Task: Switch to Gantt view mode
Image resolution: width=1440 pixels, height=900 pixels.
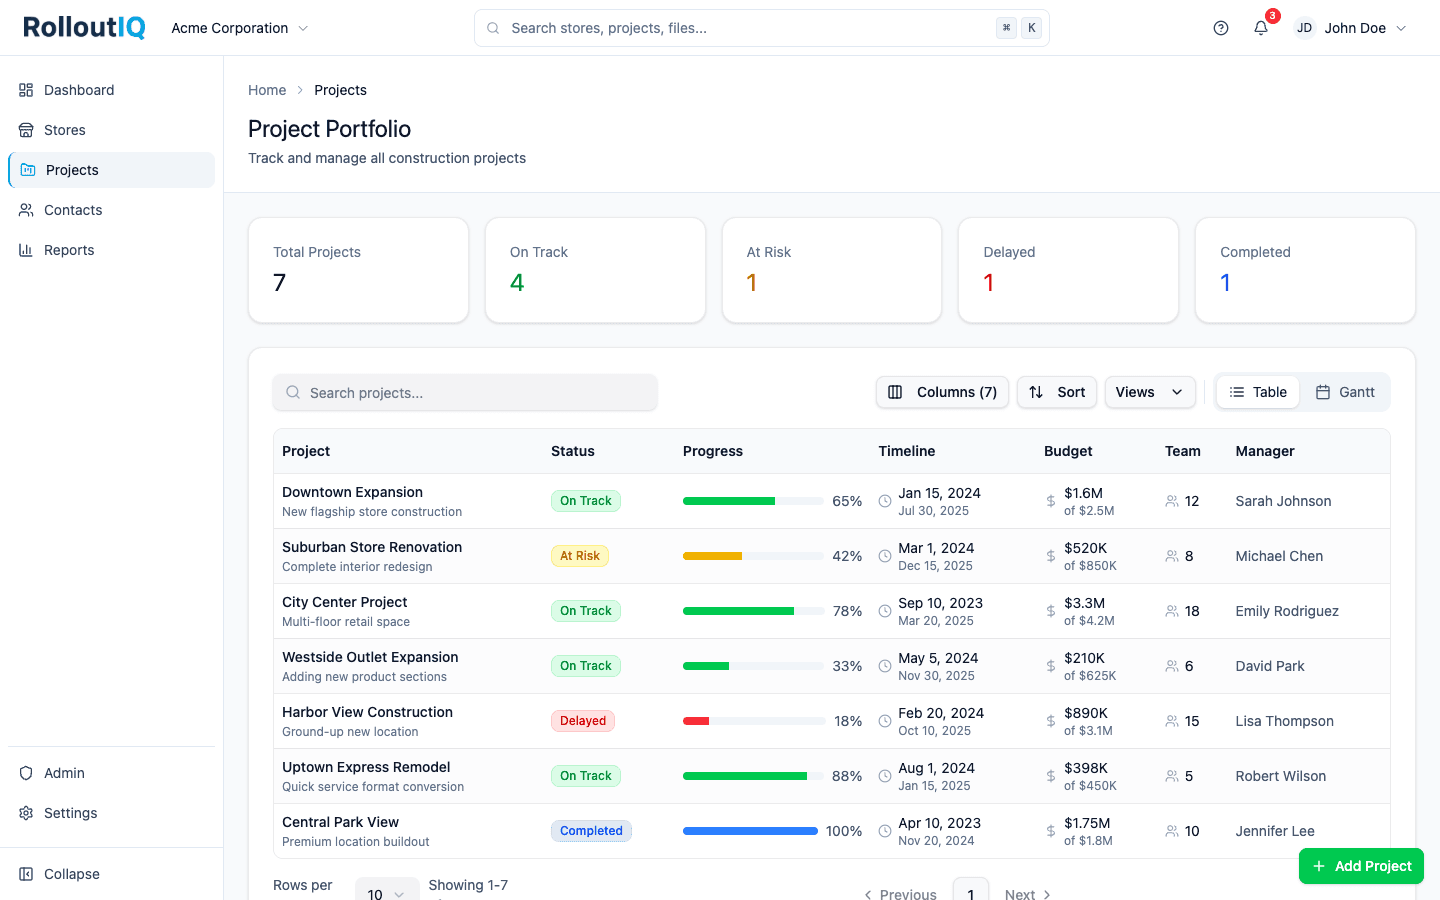Action: pos(1345,392)
